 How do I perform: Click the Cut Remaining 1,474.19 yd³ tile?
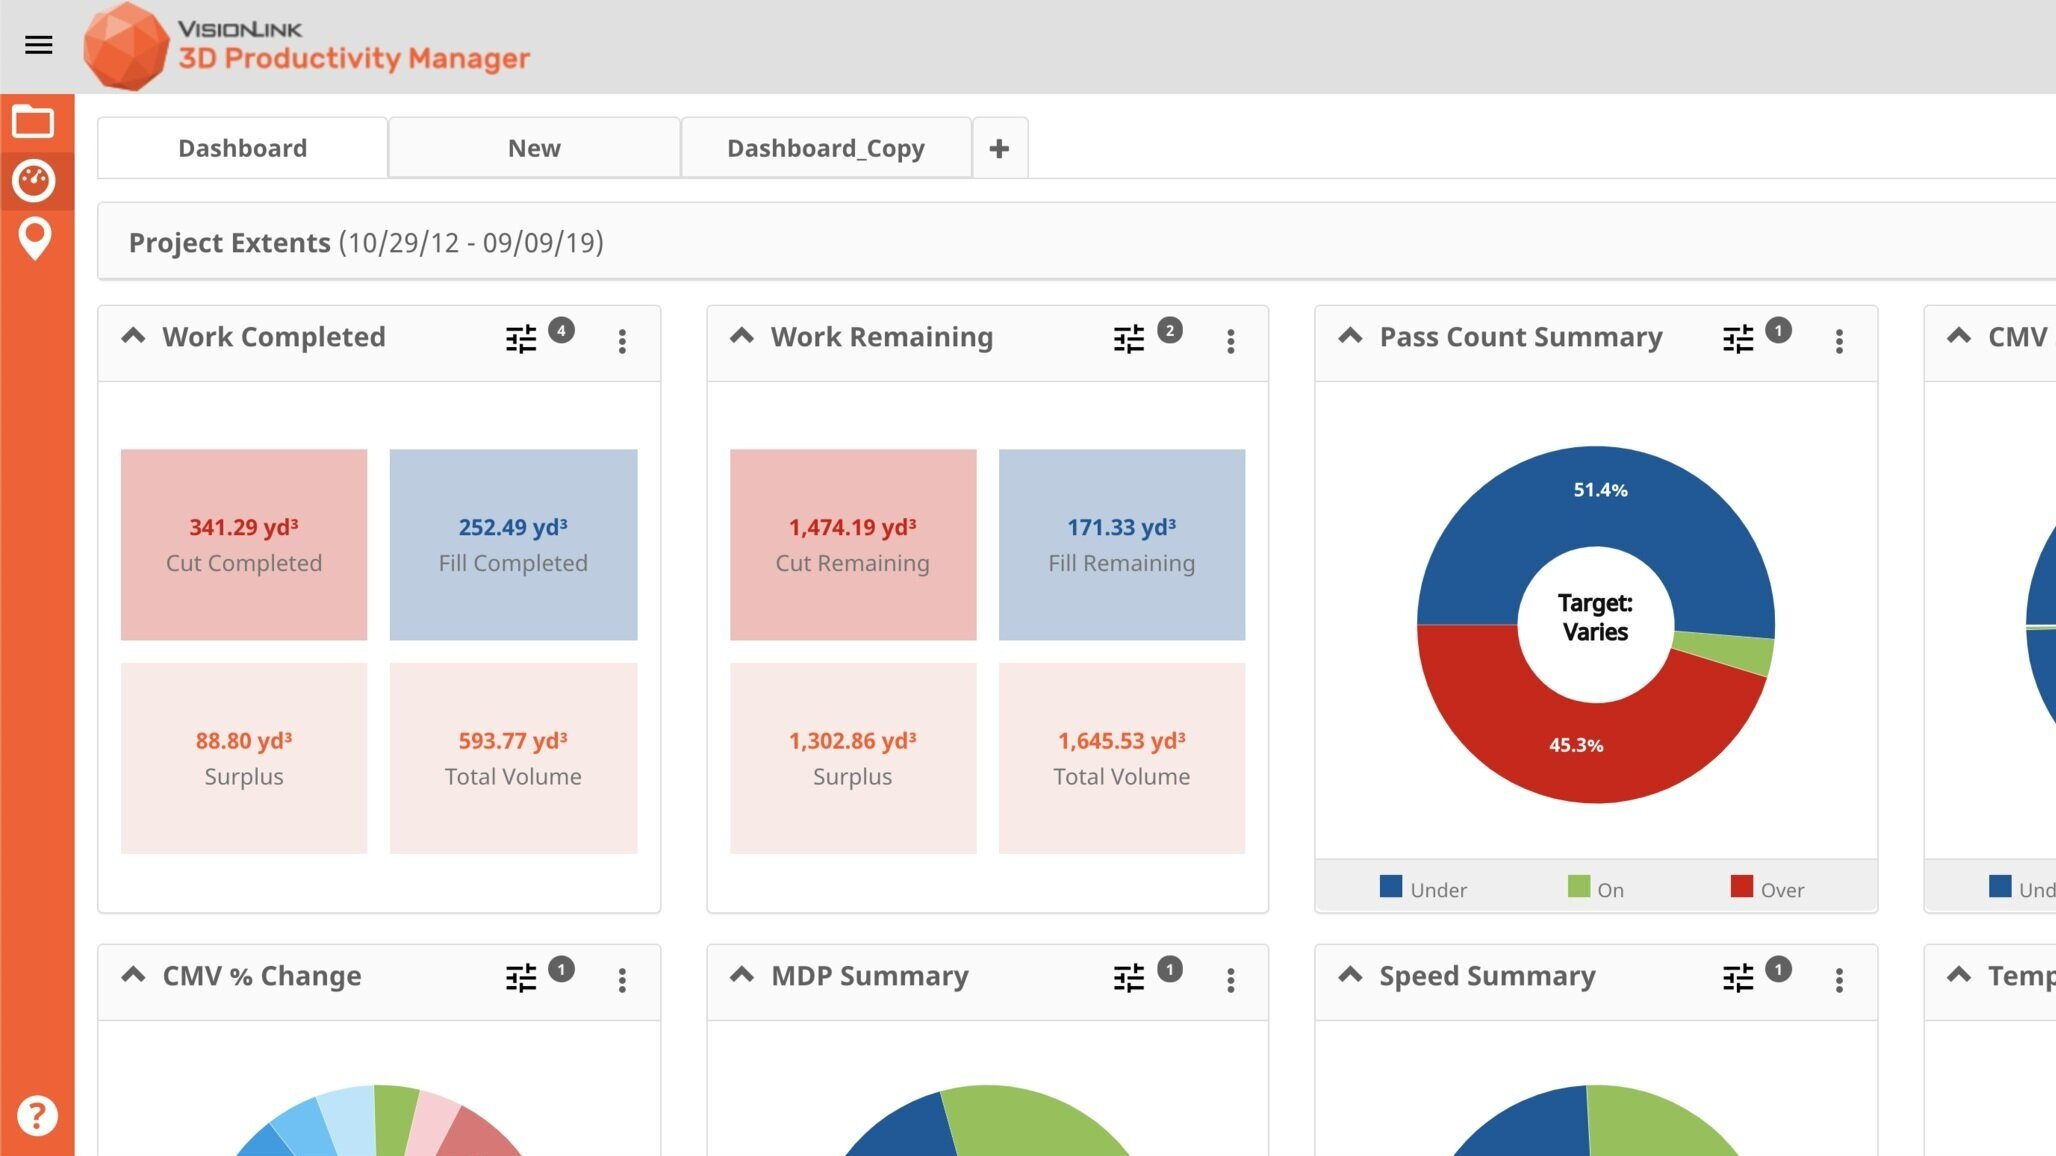853,544
